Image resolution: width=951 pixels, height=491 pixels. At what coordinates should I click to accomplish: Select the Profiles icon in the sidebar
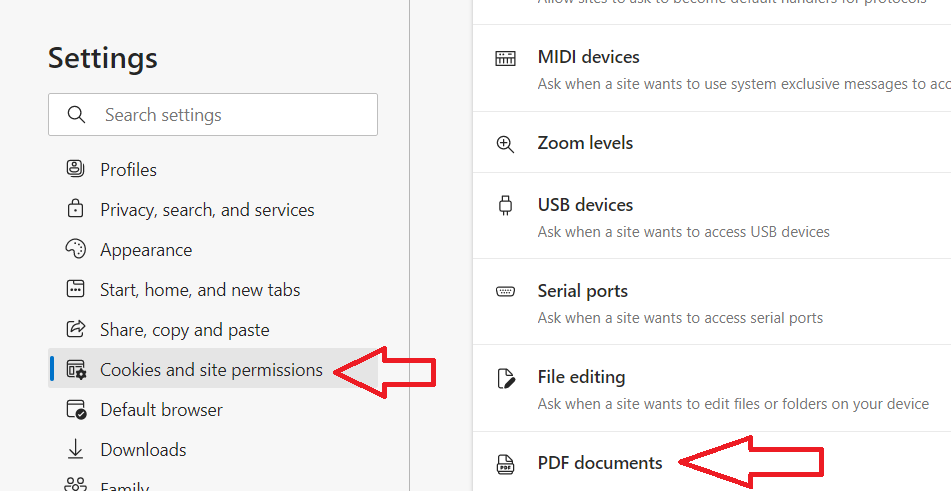[75, 169]
